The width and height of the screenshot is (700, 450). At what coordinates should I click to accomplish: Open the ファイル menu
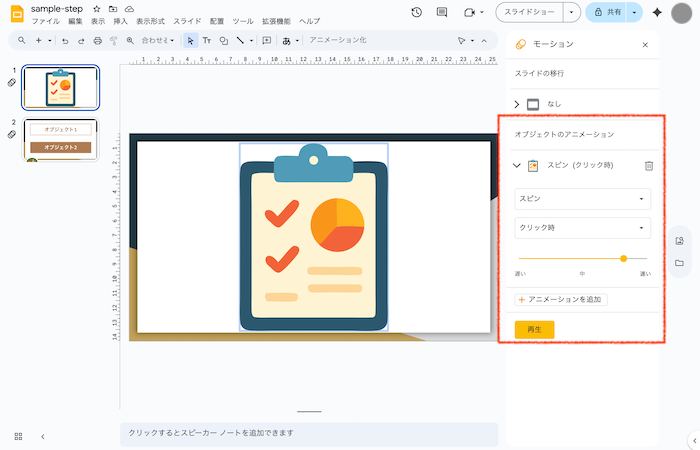point(46,21)
